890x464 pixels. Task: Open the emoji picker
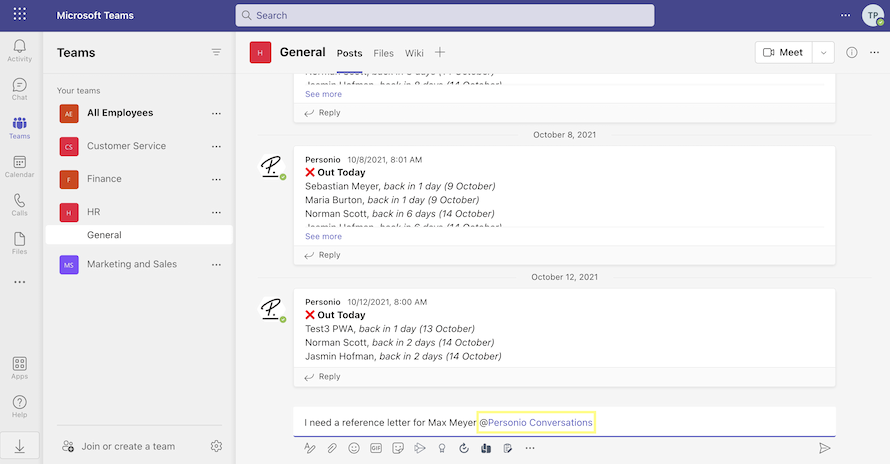(x=354, y=448)
